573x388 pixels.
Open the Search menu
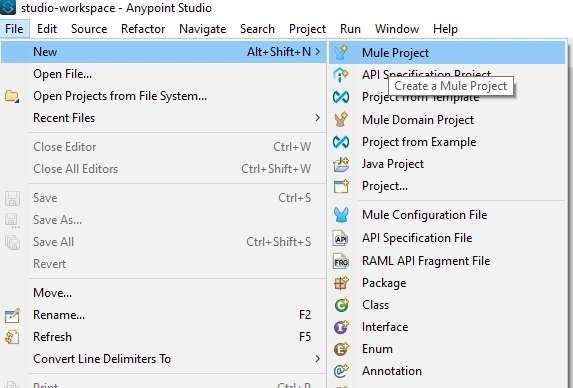click(257, 29)
